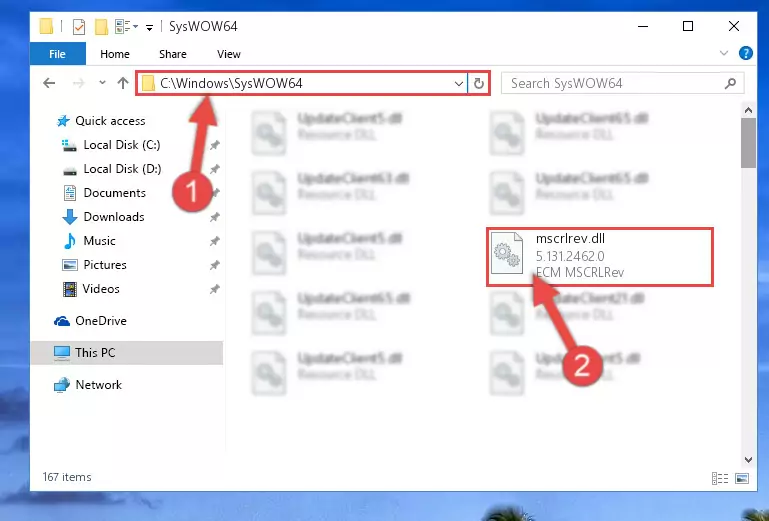Click the Properties icon in quick access toolbar
Screen dimensions: 769x521
pos(78,26)
